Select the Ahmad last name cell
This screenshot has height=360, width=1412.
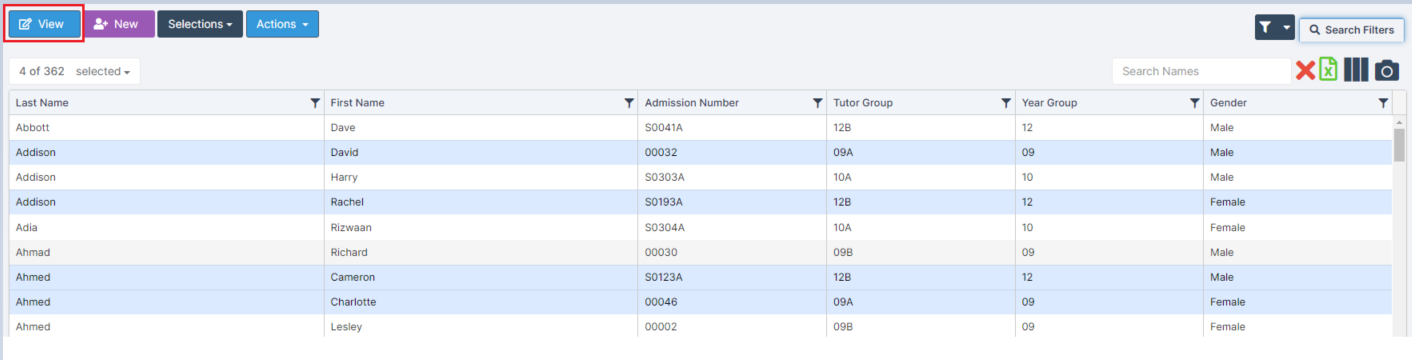tap(33, 252)
